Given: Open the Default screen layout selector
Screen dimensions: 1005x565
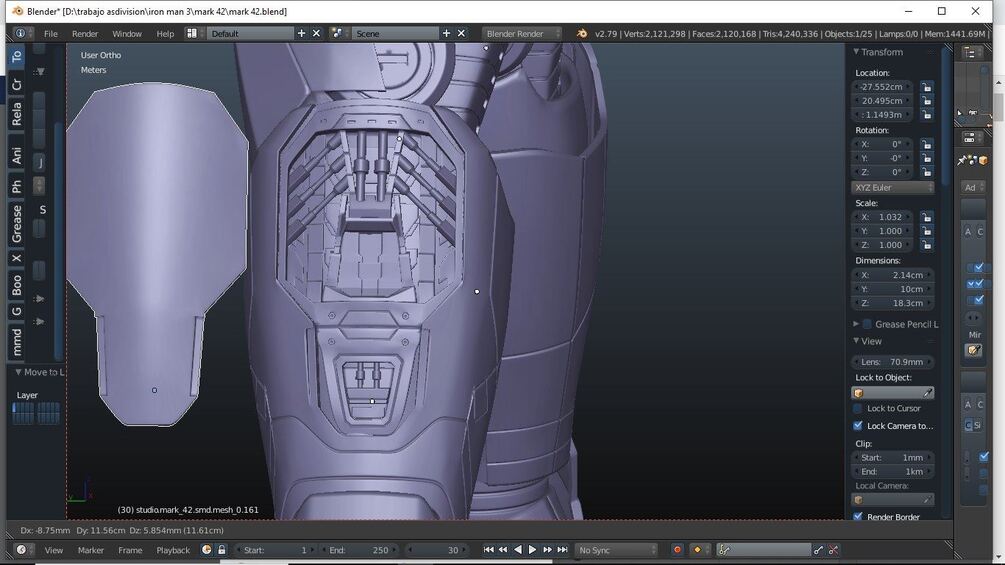Looking at the screenshot, I should point(250,33).
